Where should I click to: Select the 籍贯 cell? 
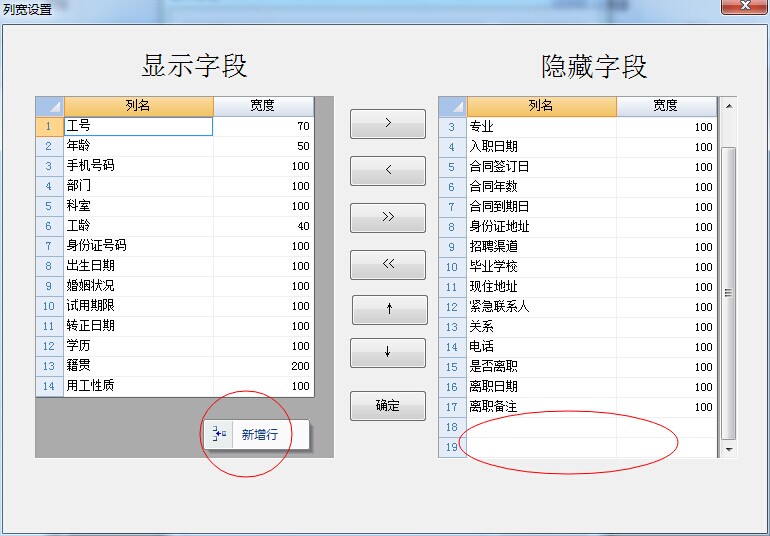pyautogui.click(x=138, y=366)
